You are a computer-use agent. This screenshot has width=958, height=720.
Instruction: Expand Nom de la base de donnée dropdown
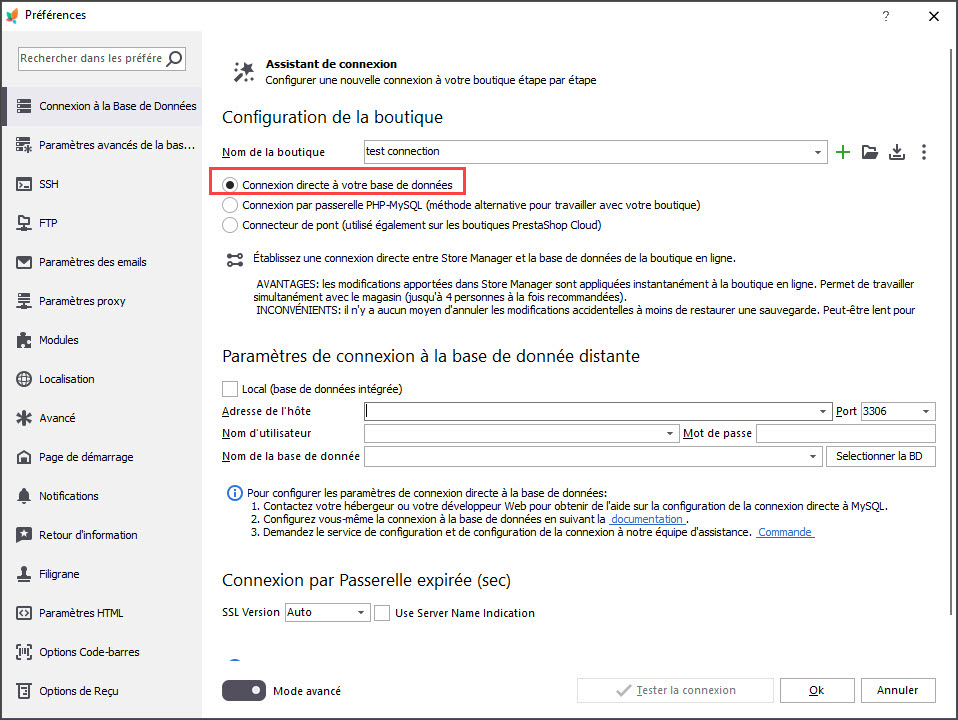point(813,457)
